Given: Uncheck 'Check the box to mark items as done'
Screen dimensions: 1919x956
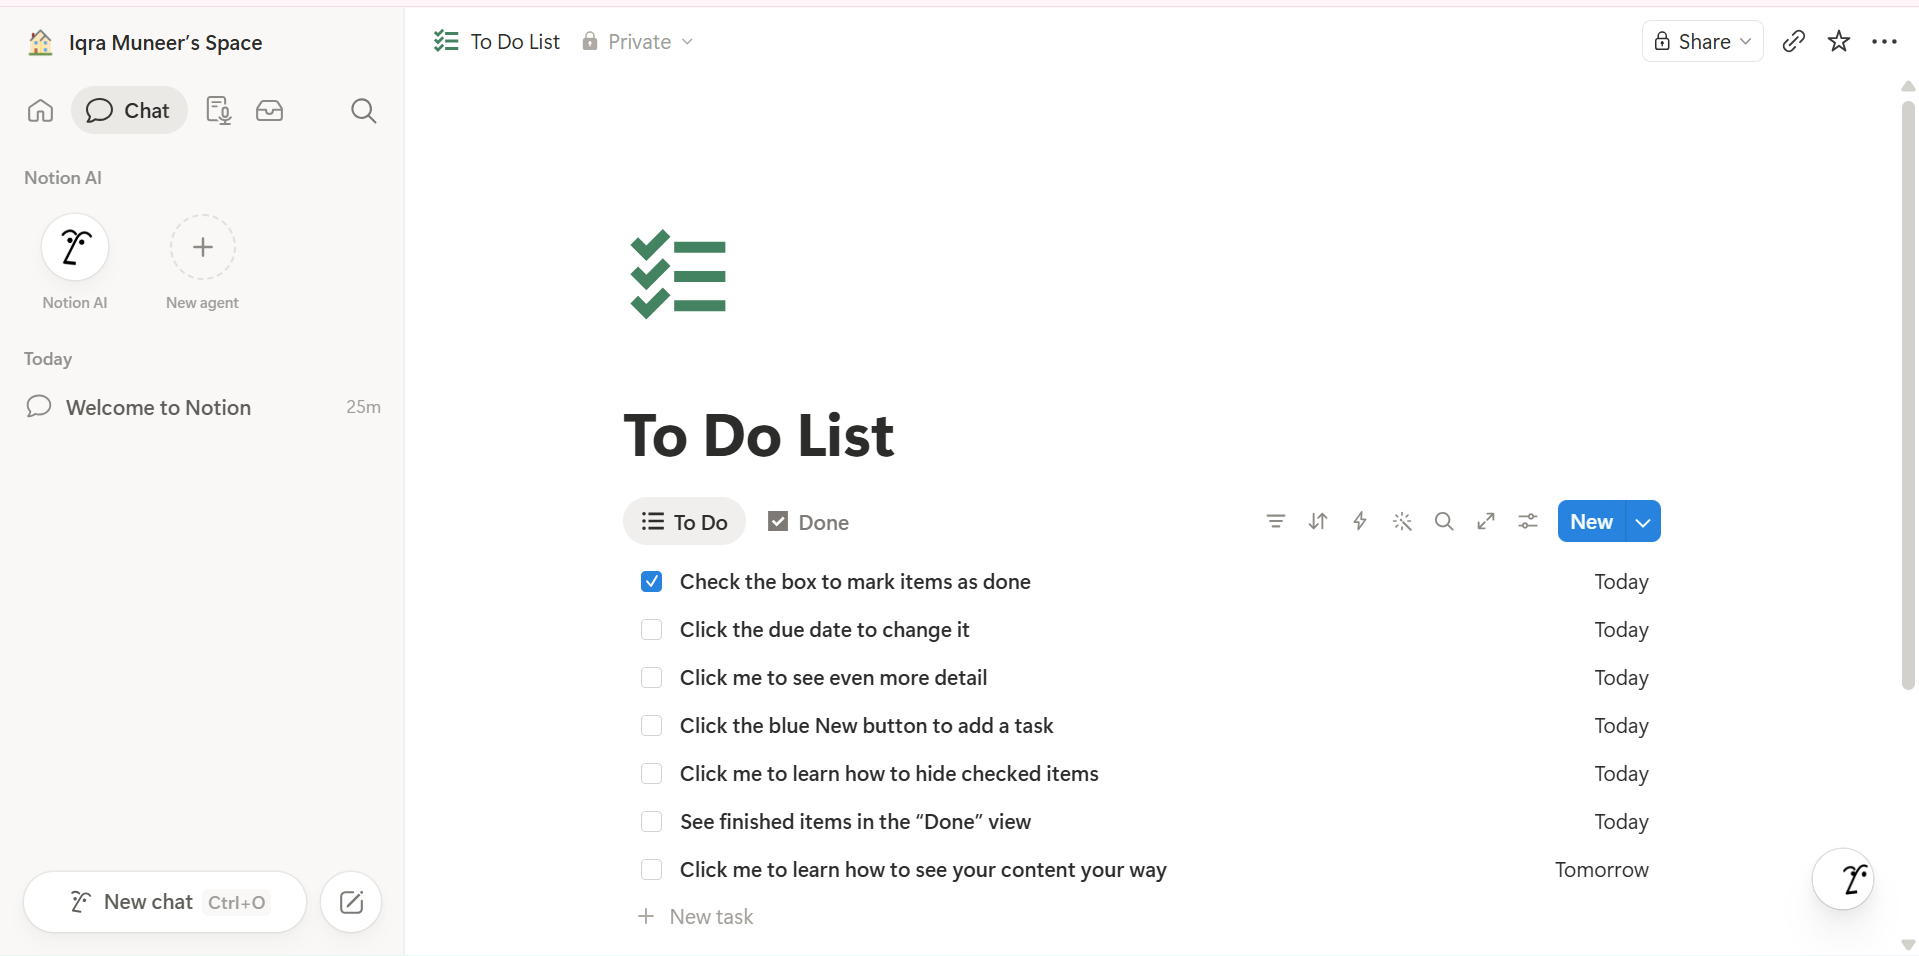Looking at the screenshot, I should 652,582.
